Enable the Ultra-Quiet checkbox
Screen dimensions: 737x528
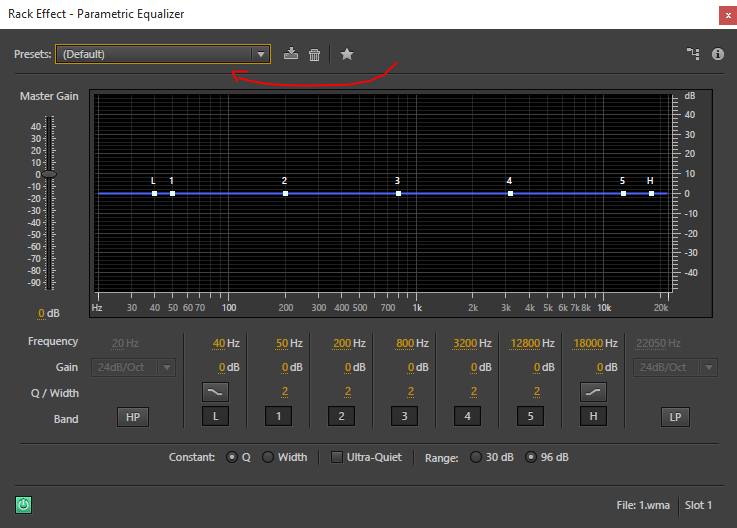coord(337,457)
